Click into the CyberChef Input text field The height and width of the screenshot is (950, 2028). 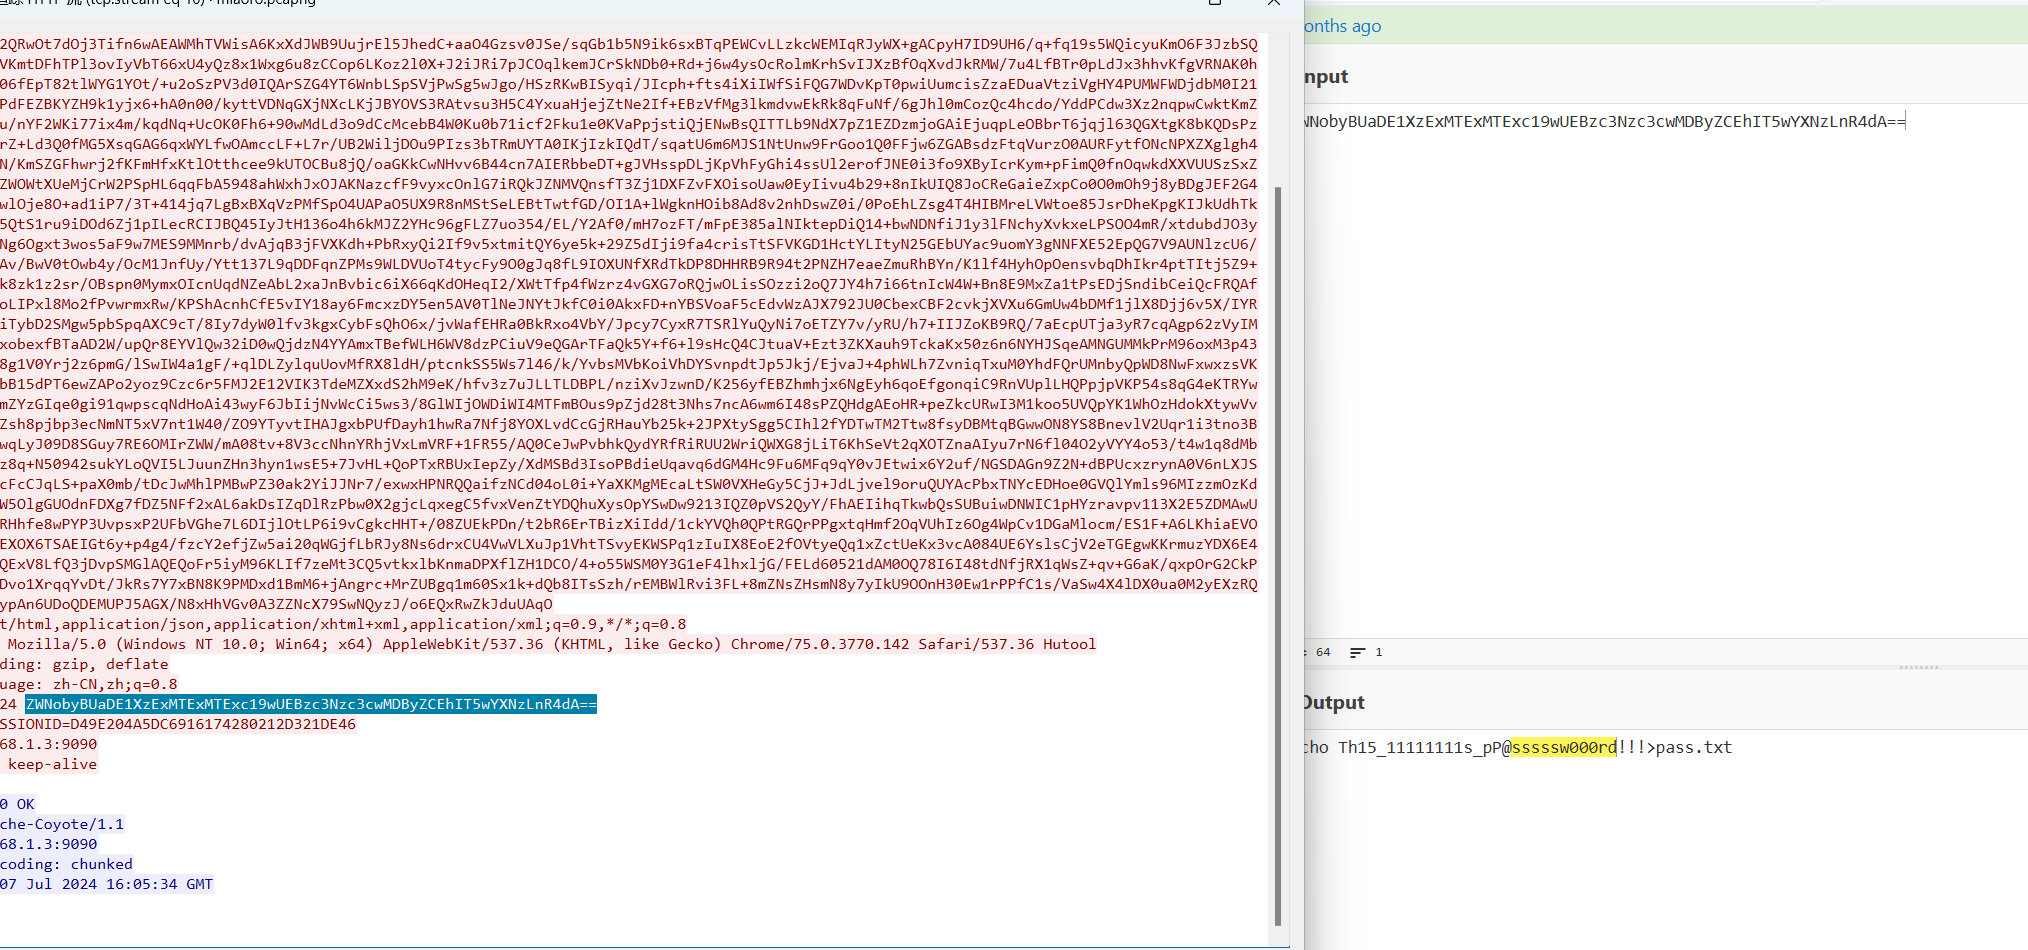coord(1666,370)
